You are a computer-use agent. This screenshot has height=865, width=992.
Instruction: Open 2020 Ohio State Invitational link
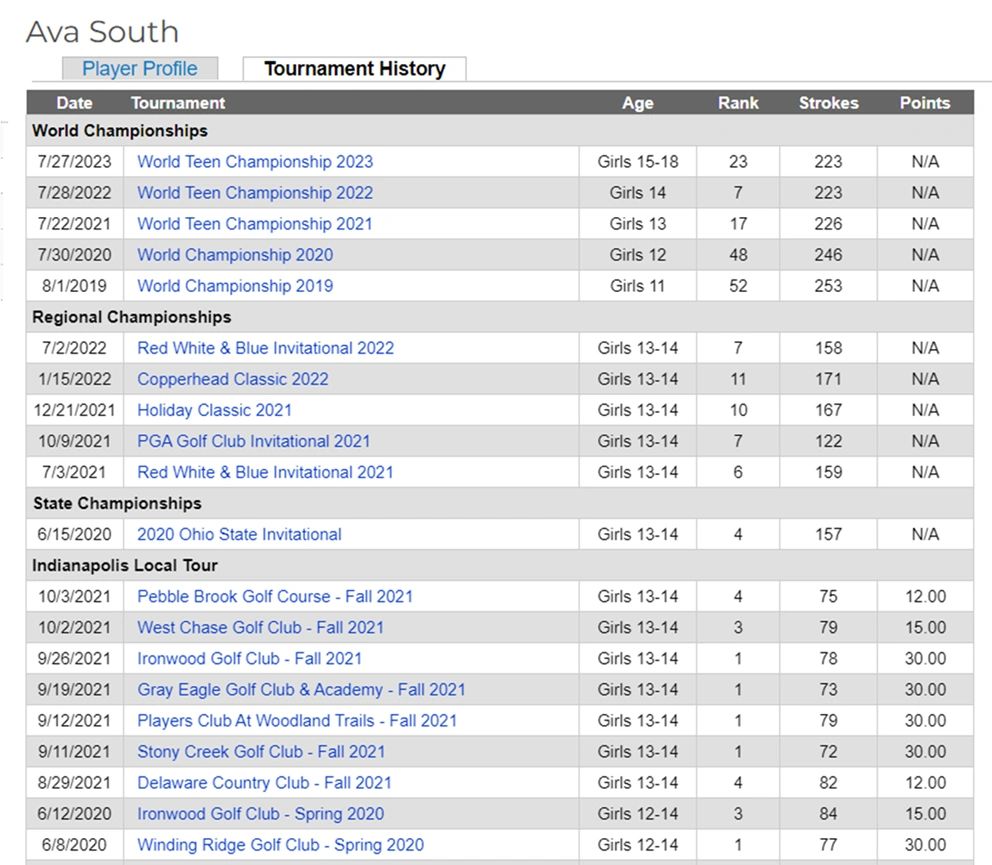tap(239, 534)
